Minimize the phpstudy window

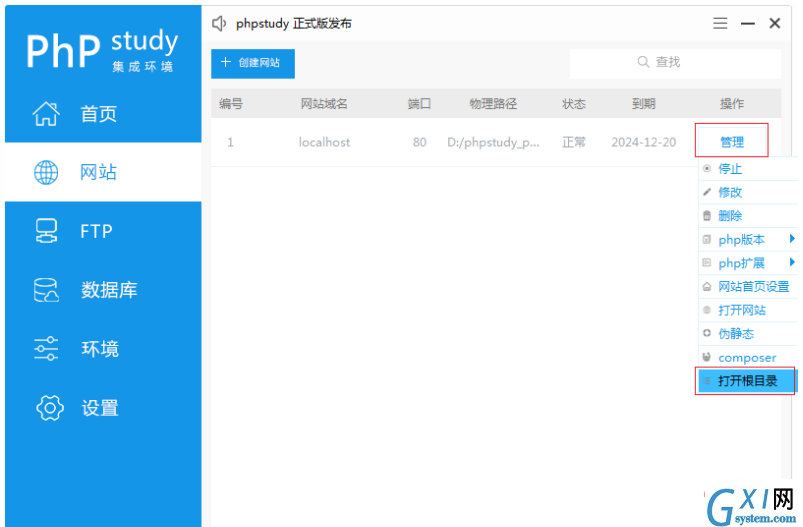(748, 24)
